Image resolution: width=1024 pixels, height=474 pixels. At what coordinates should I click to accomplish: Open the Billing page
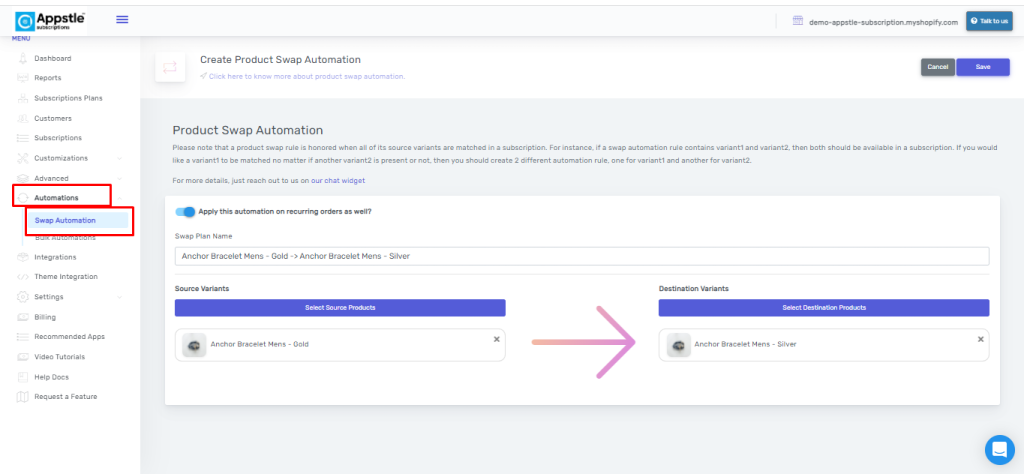click(x=45, y=317)
